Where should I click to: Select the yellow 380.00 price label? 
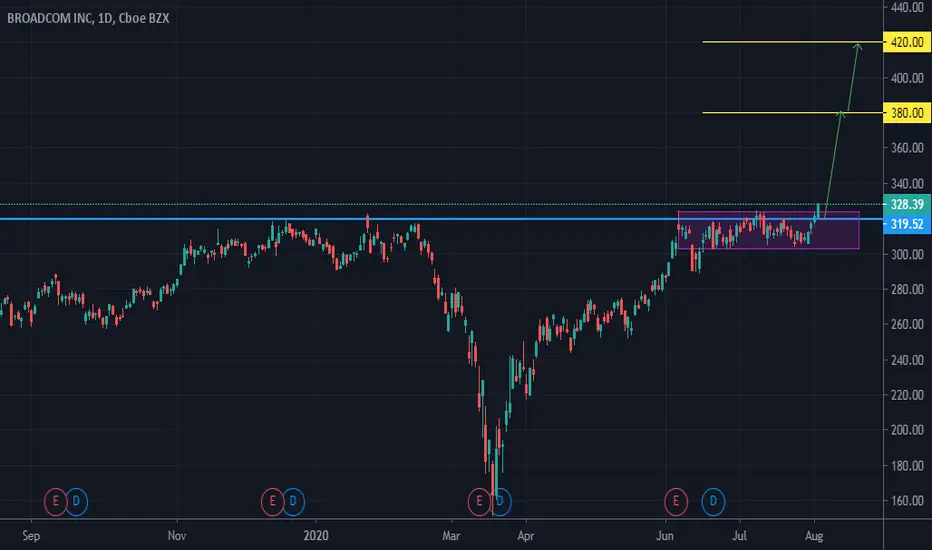[907, 113]
